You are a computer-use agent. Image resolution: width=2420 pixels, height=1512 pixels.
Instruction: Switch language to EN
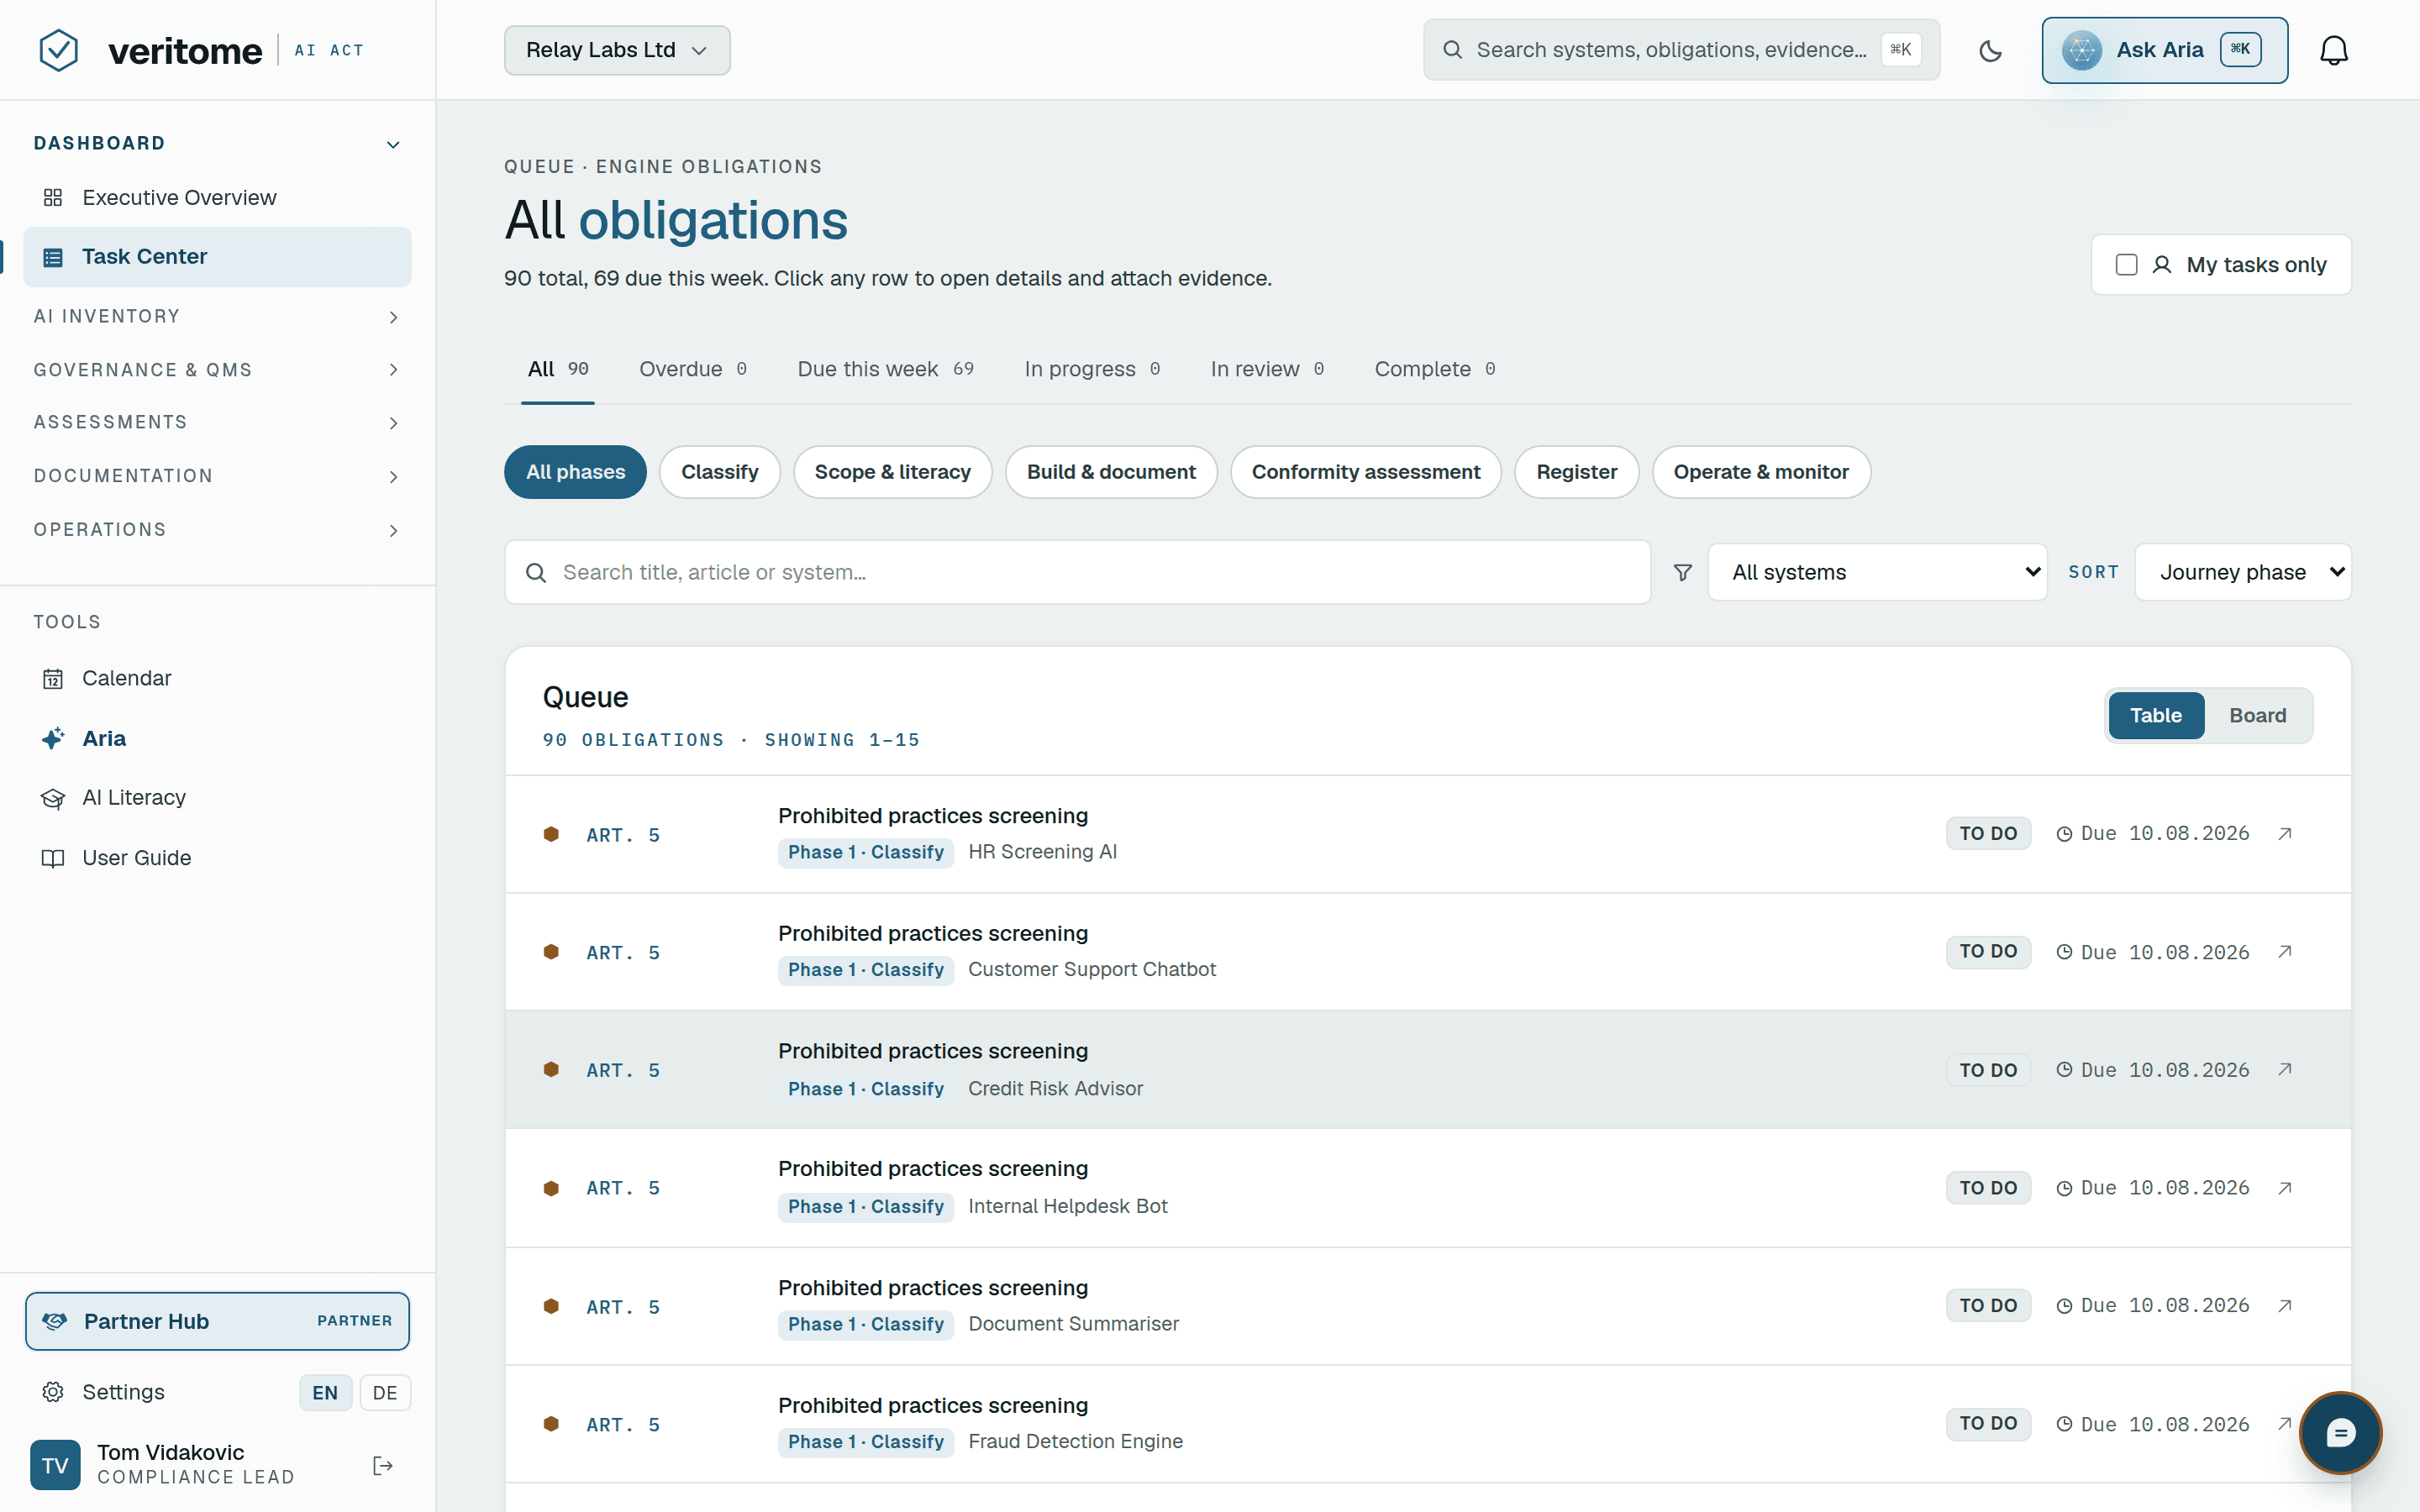tap(325, 1393)
